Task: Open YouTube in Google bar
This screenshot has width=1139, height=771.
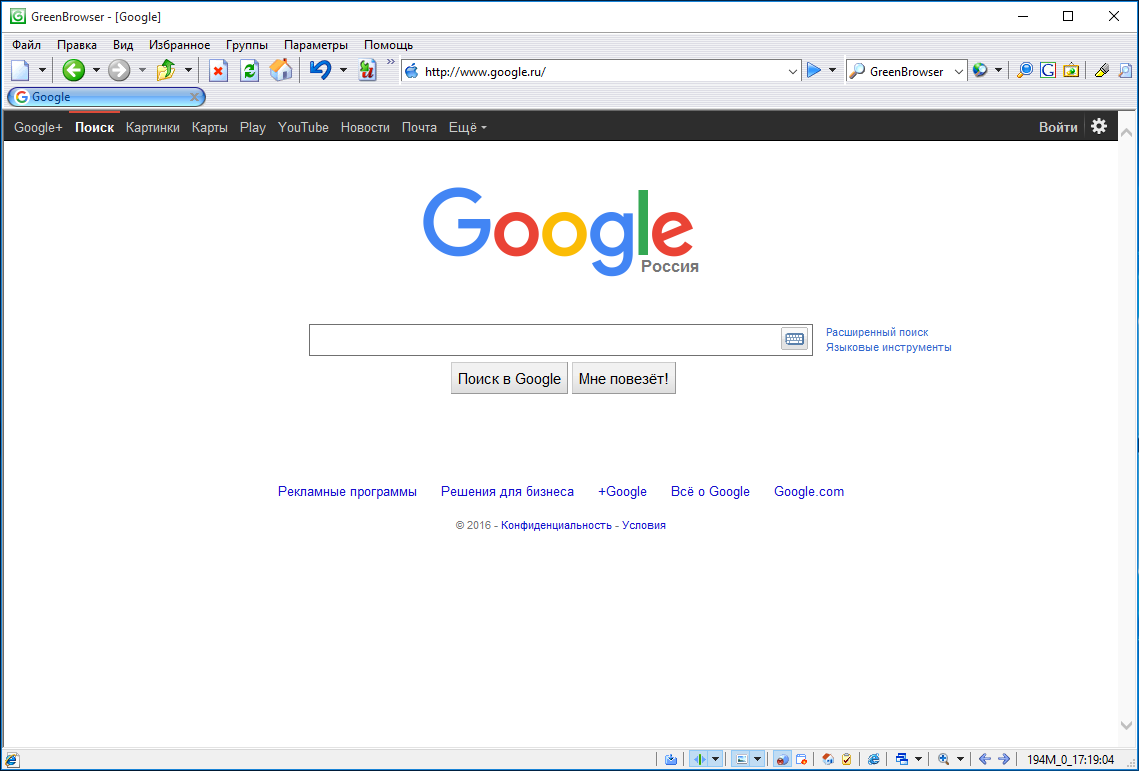Action: coord(303,127)
